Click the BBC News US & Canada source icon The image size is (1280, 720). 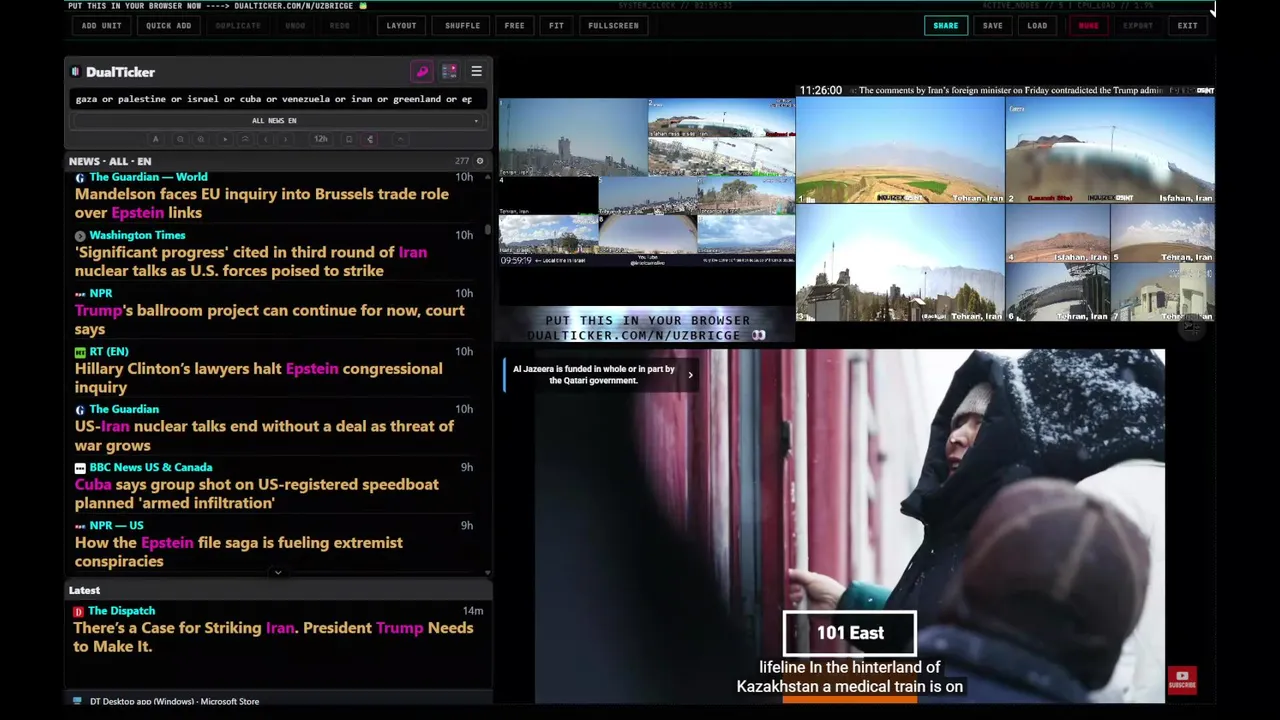tap(80, 468)
